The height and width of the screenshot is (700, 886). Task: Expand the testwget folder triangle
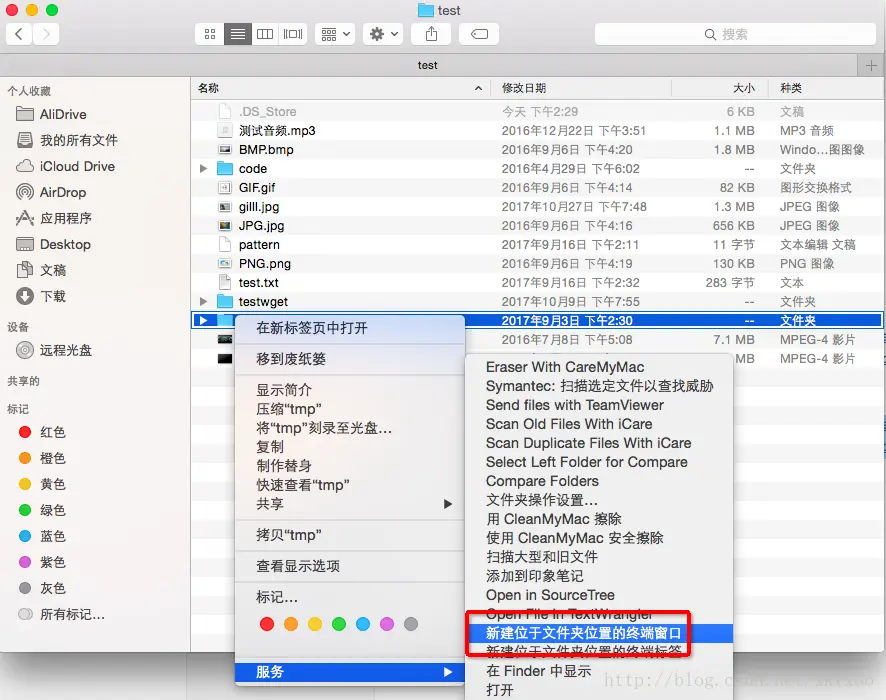[202, 301]
